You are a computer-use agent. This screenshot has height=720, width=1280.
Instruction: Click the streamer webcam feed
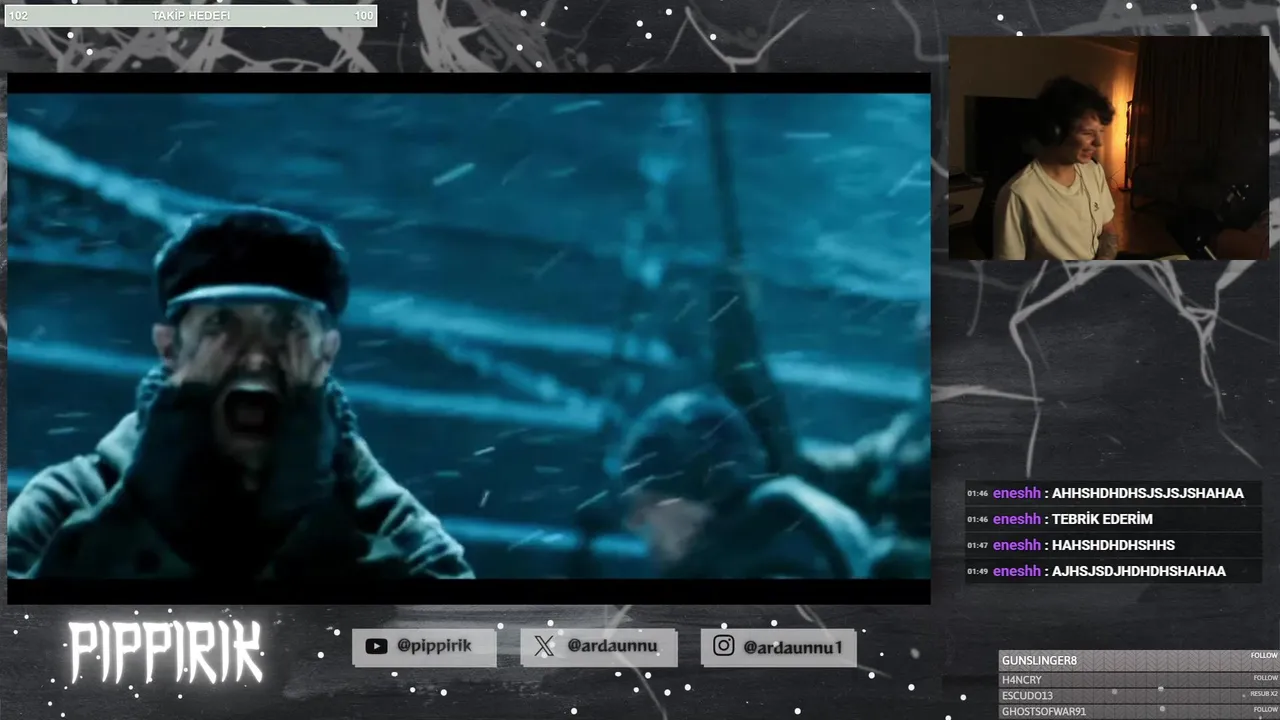tap(1109, 149)
